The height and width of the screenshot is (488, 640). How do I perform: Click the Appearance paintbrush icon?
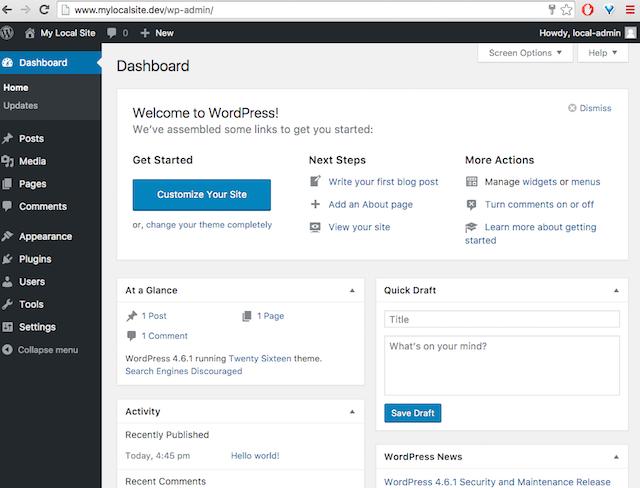[x=9, y=237]
